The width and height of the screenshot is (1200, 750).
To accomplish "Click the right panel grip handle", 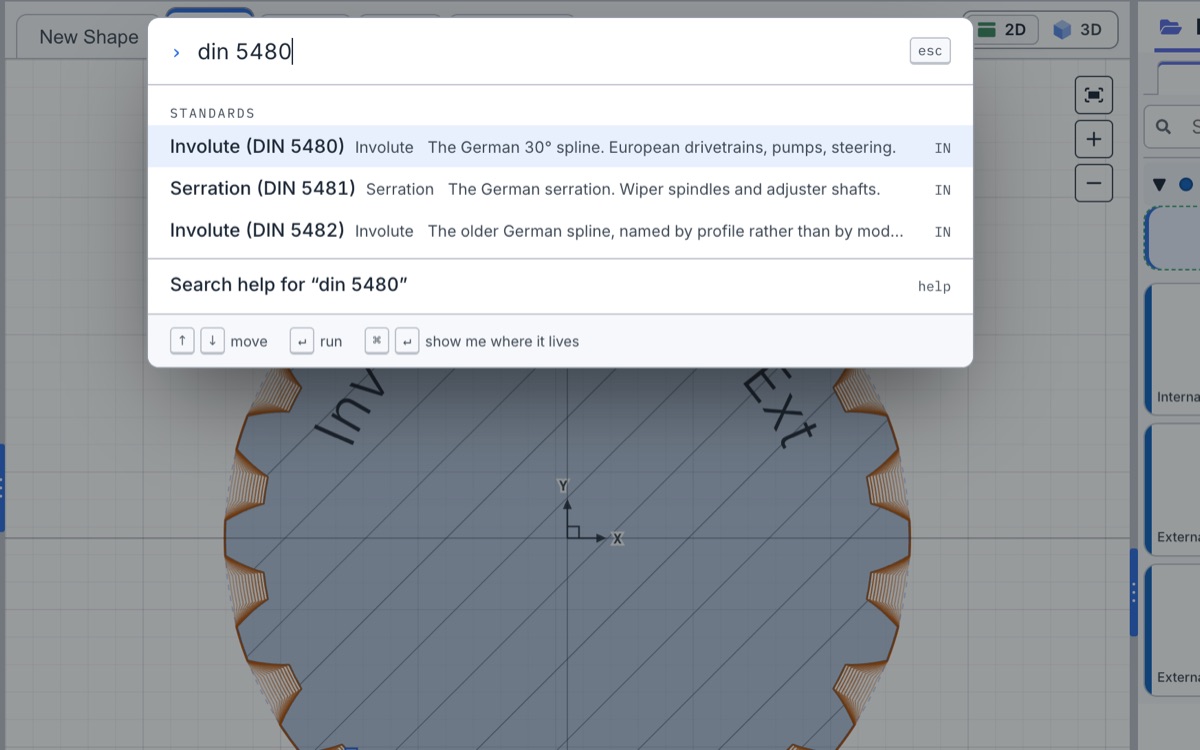I will click(1134, 592).
